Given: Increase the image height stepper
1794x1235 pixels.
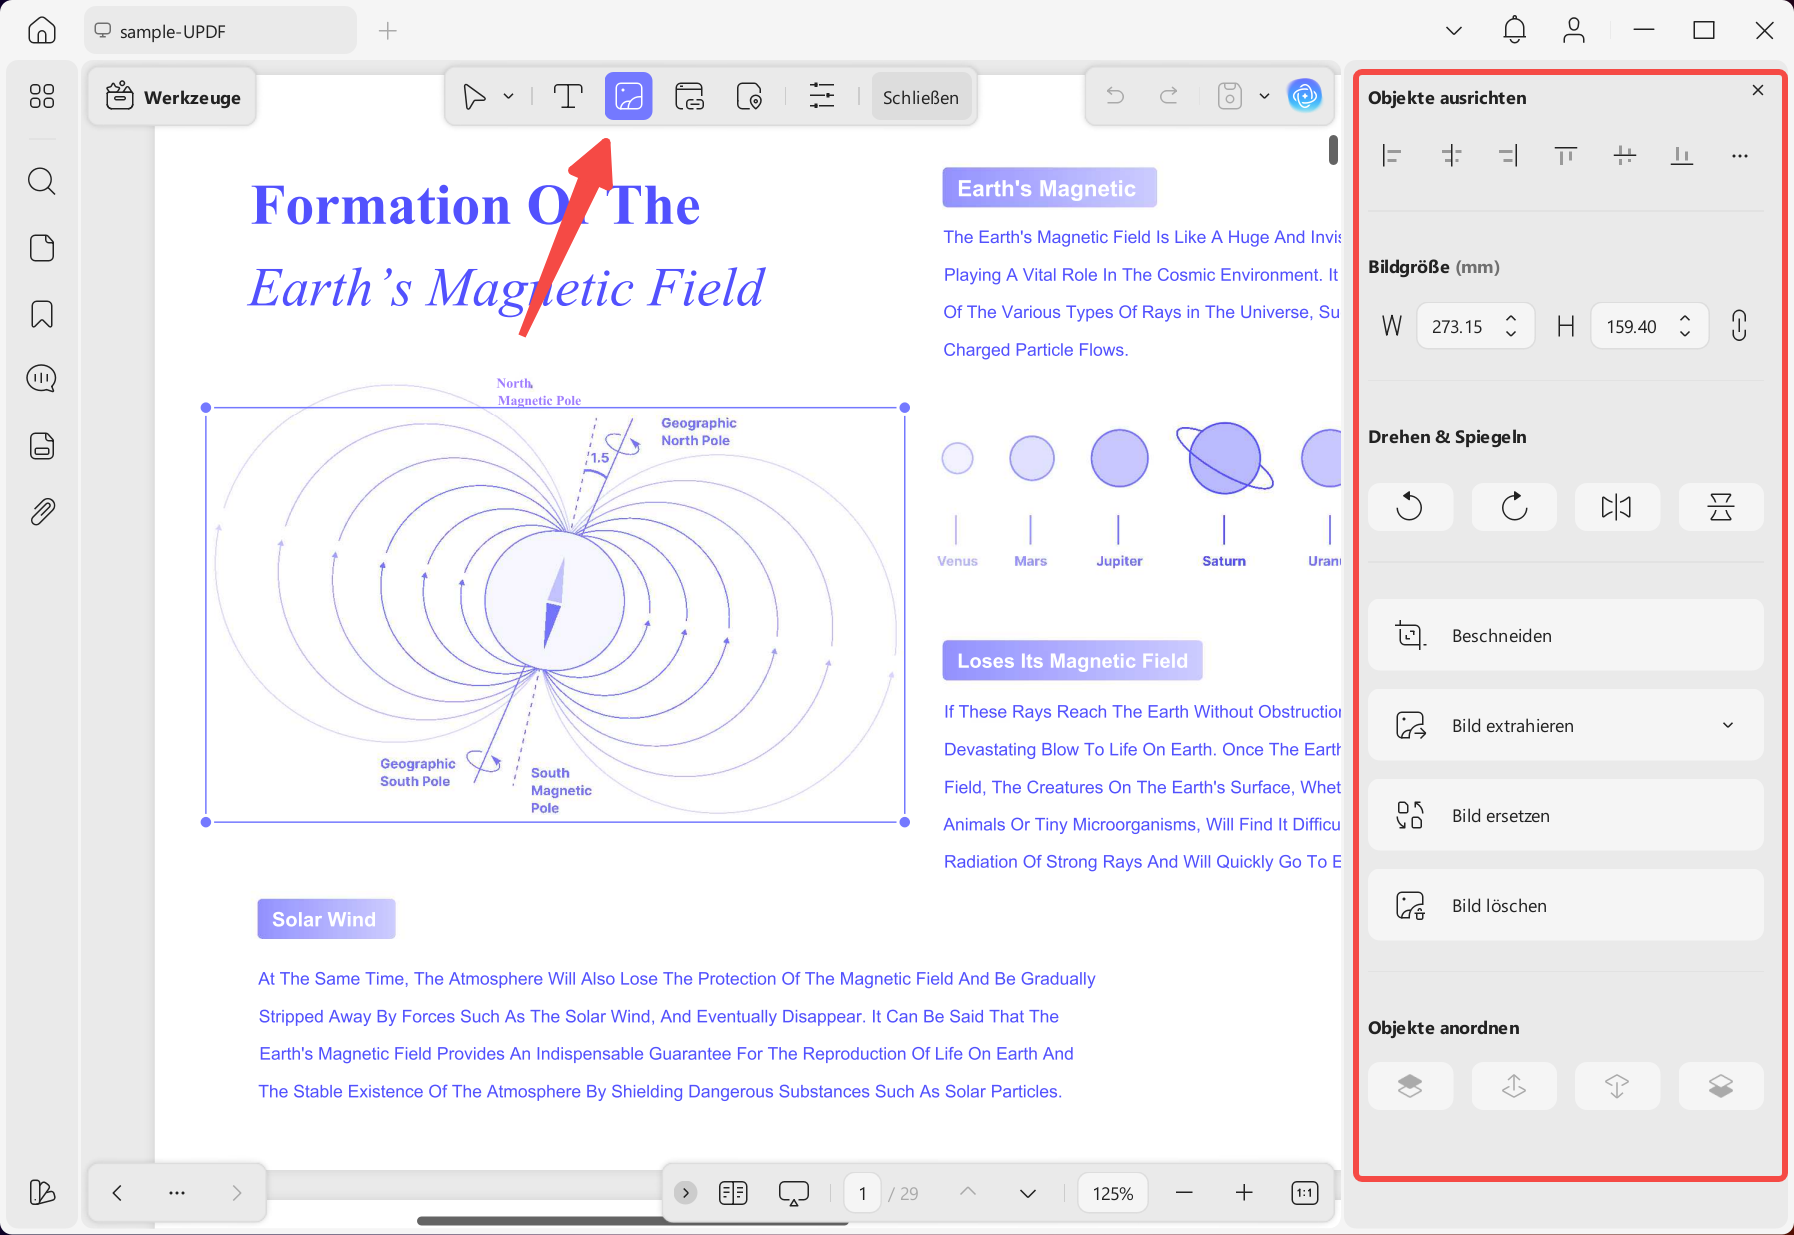Looking at the screenshot, I should pos(1685,319).
